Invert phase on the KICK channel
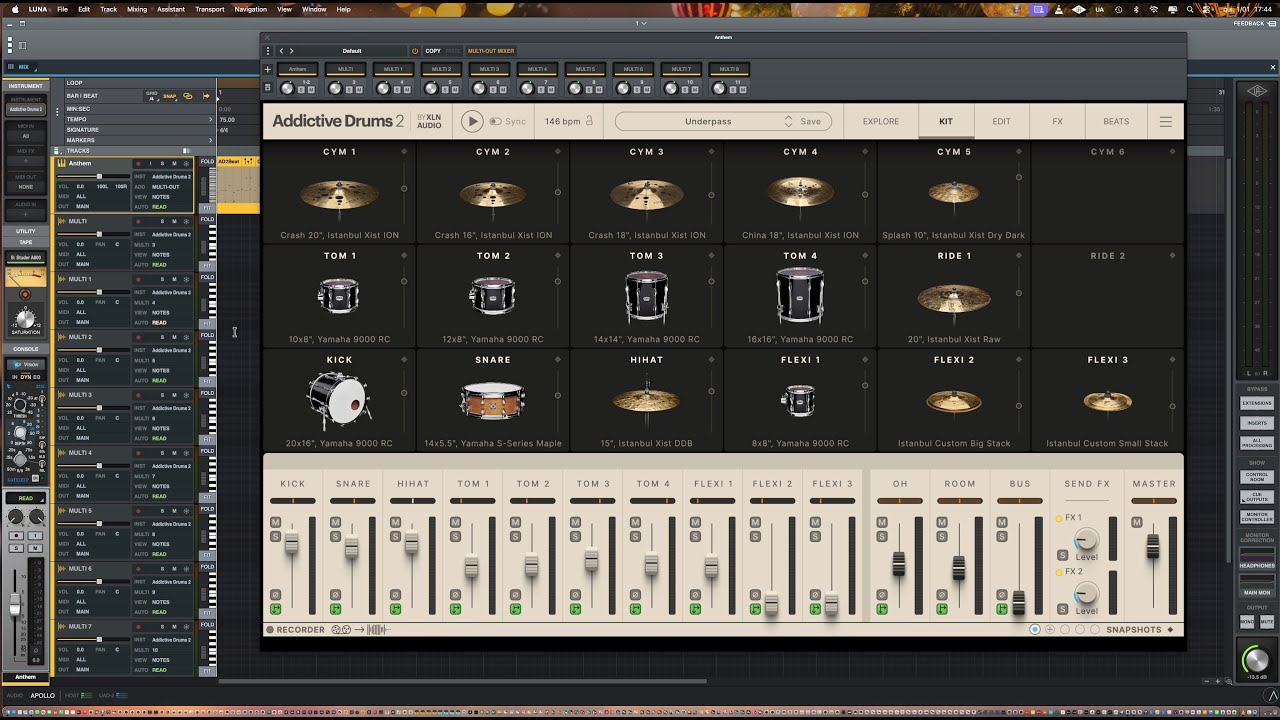 (x=275, y=595)
